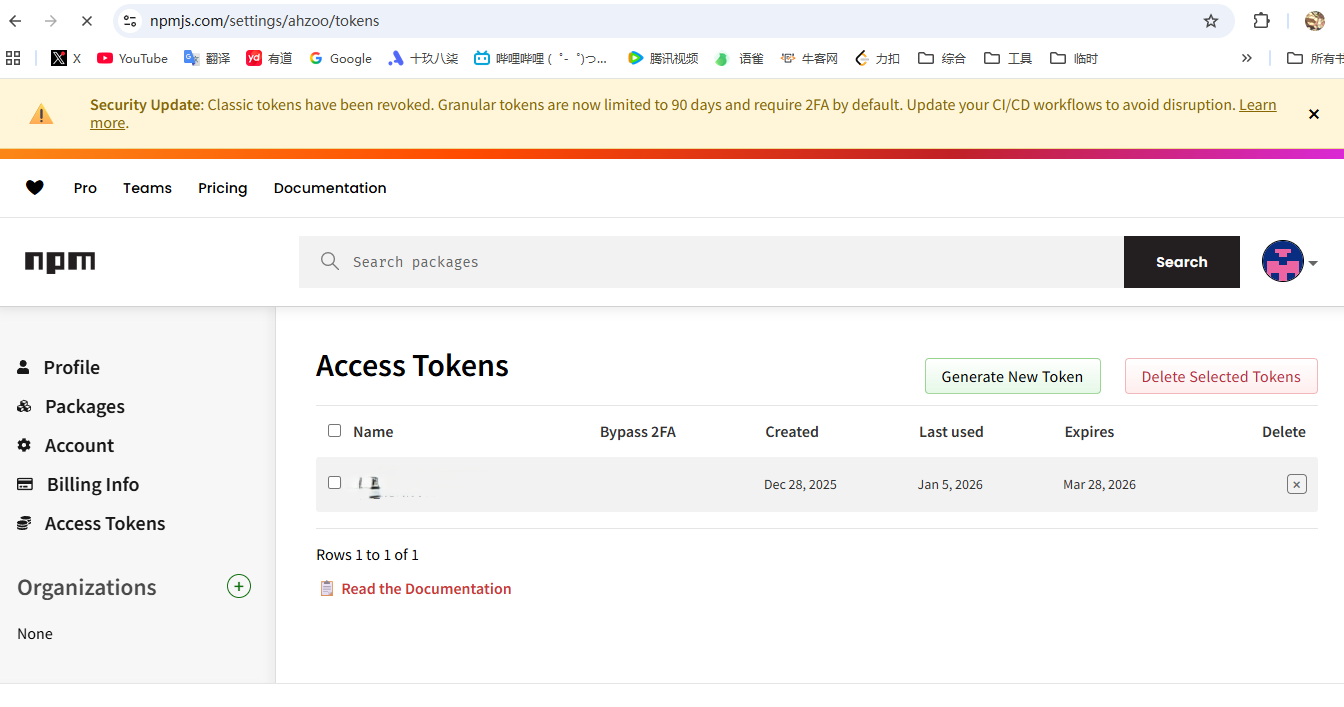The image size is (1344, 707).
Task: Add organization with green plus icon
Action: click(238, 586)
